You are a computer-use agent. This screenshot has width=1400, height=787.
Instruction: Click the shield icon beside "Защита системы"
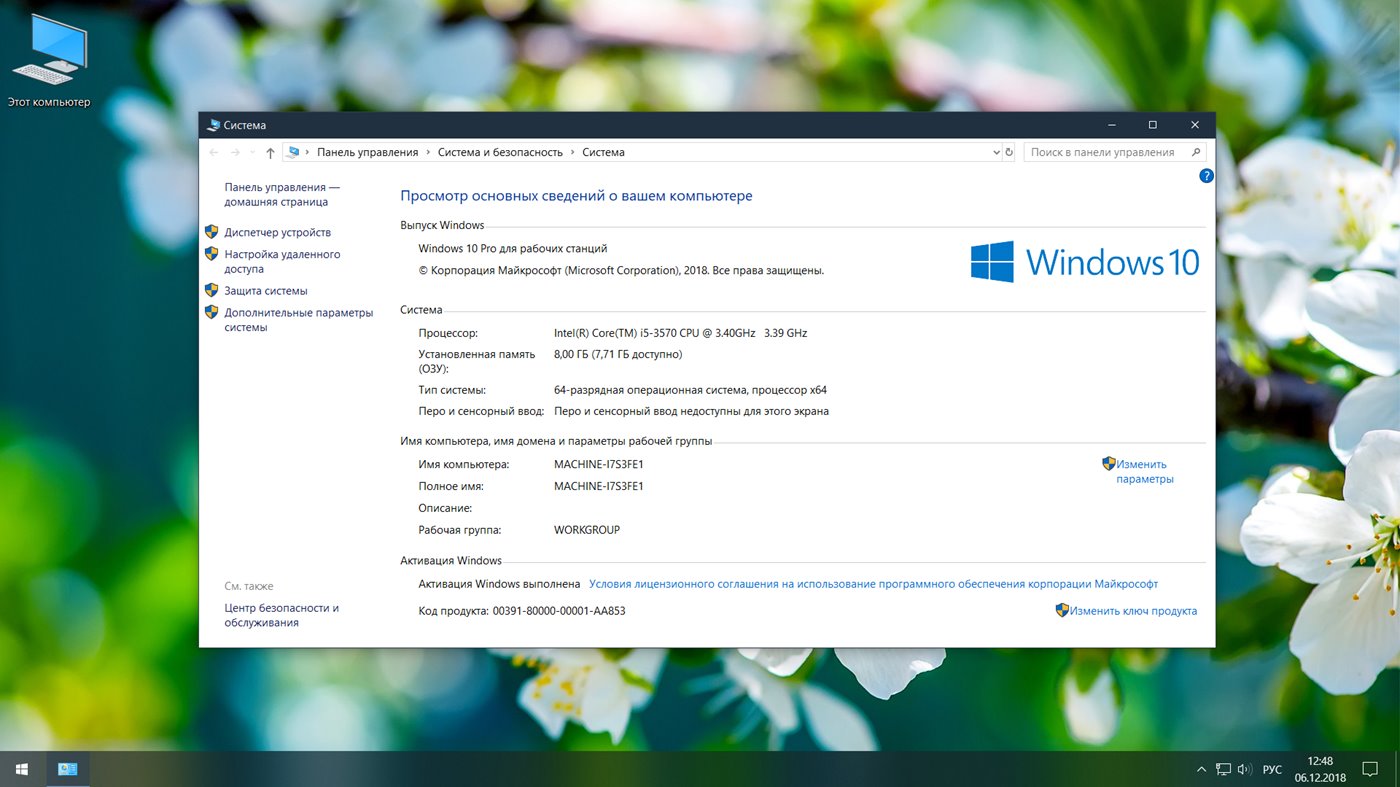(211, 290)
